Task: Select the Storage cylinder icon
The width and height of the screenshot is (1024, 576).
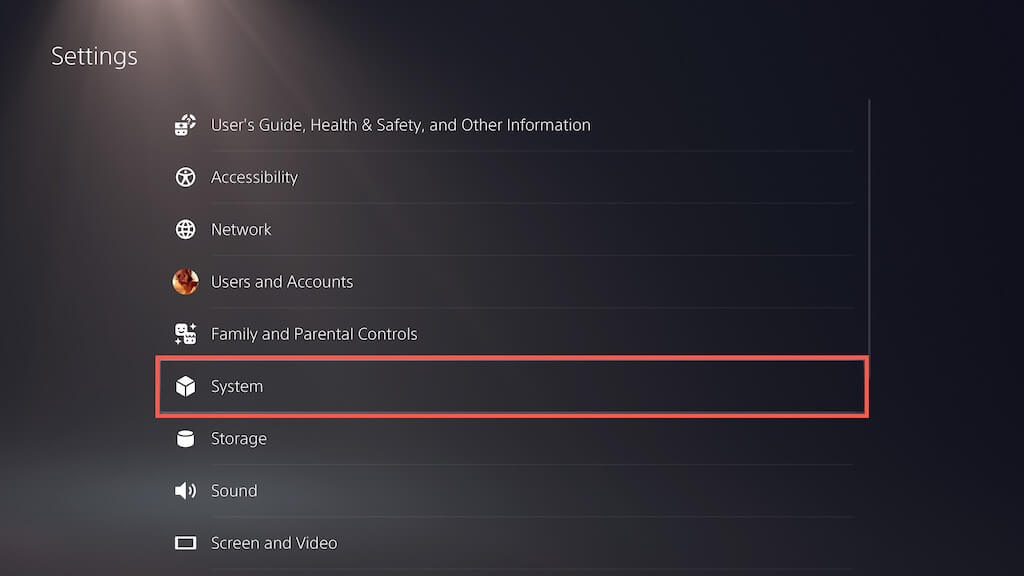Action: 185,438
